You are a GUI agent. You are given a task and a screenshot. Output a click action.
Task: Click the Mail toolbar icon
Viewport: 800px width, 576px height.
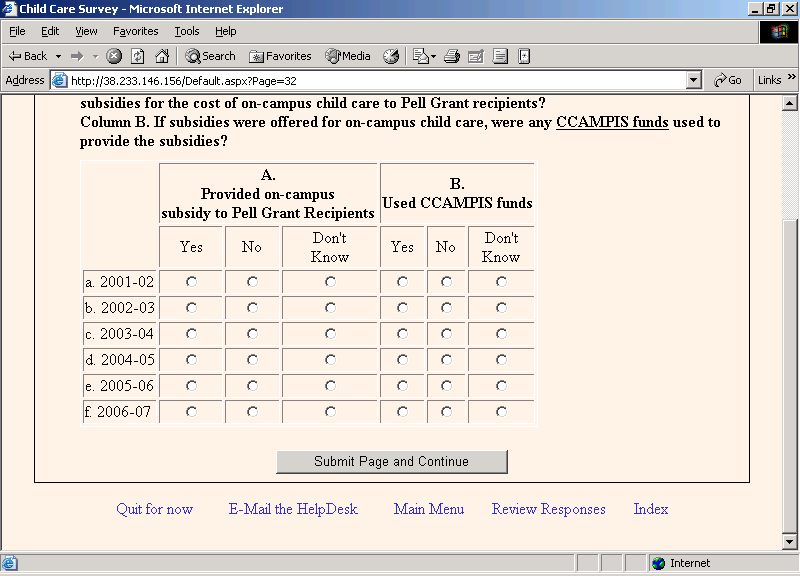pyautogui.click(x=420, y=56)
